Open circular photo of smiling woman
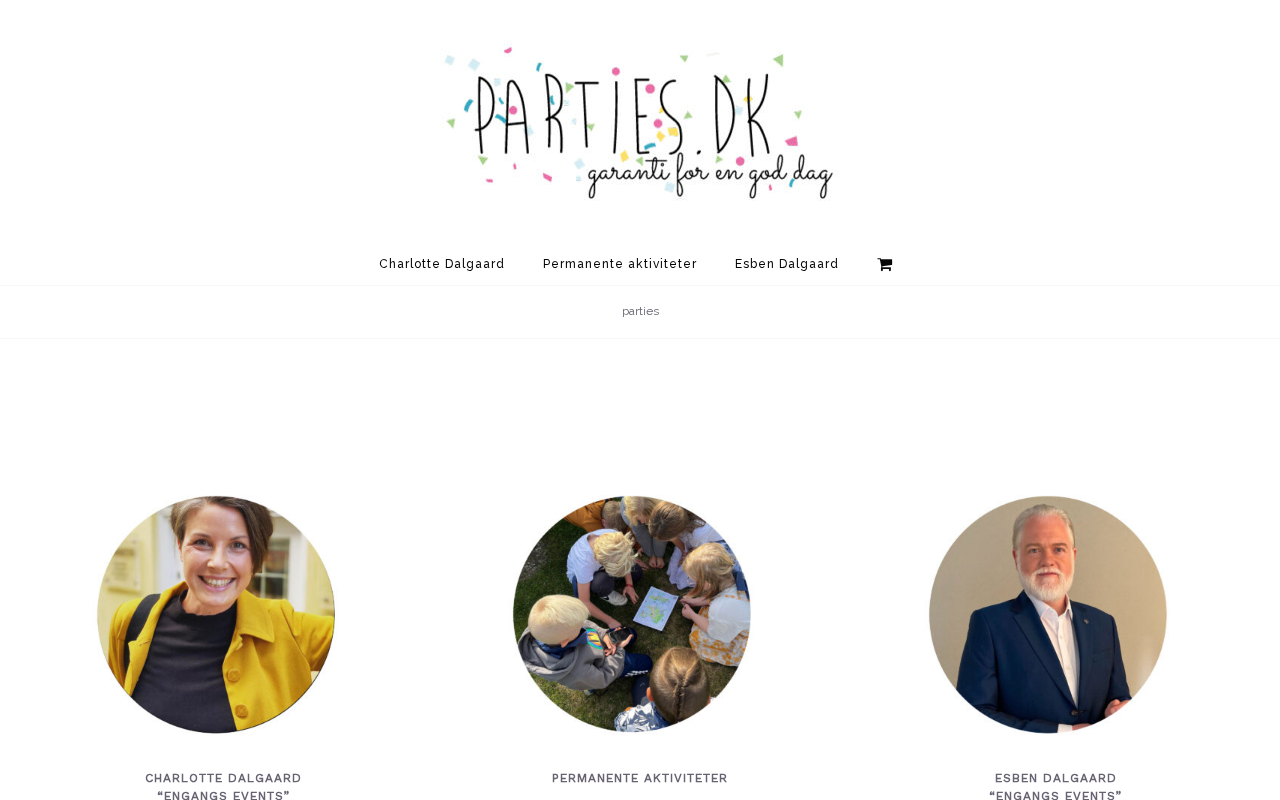This screenshot has width=1280, height=800. pyautogui.click(x=216, y=614)
